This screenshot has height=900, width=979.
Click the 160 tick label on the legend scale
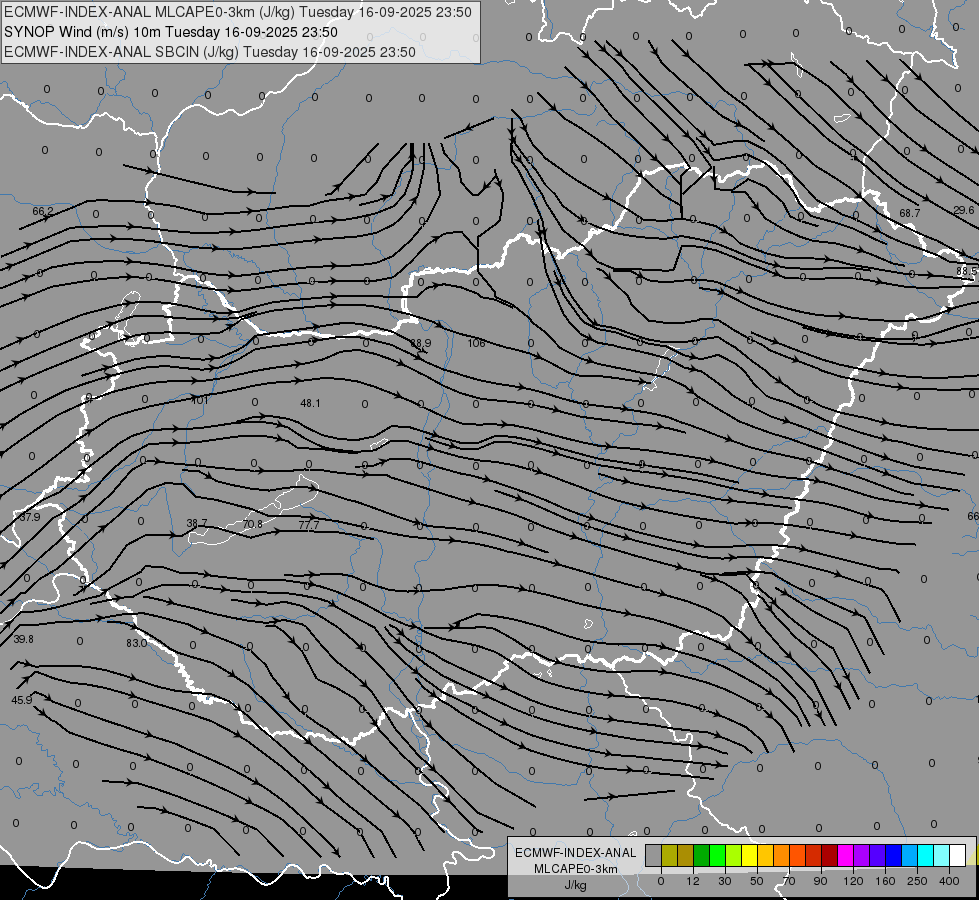click(x=885, y=881)
